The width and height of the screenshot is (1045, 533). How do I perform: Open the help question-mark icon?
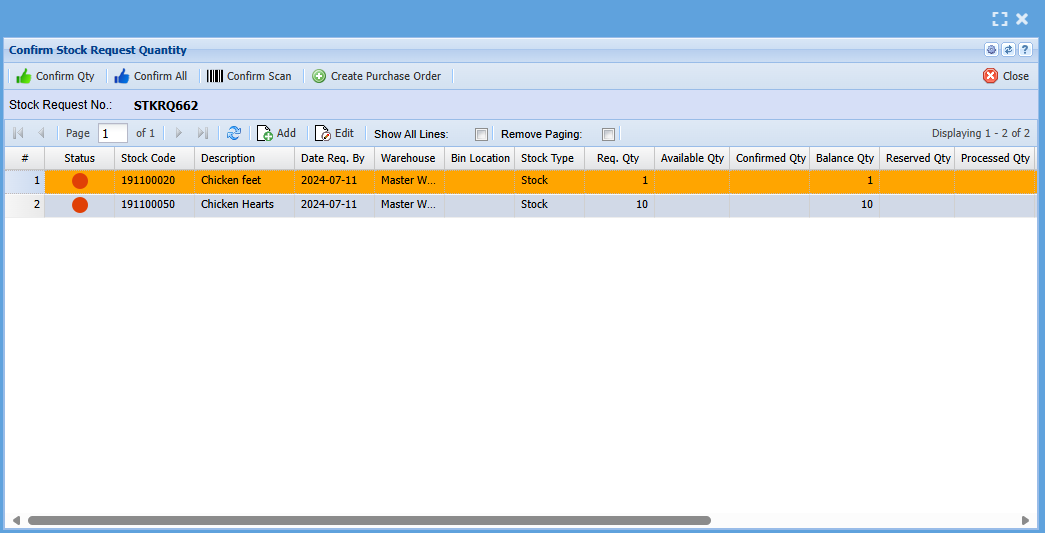click(1025, 50)
